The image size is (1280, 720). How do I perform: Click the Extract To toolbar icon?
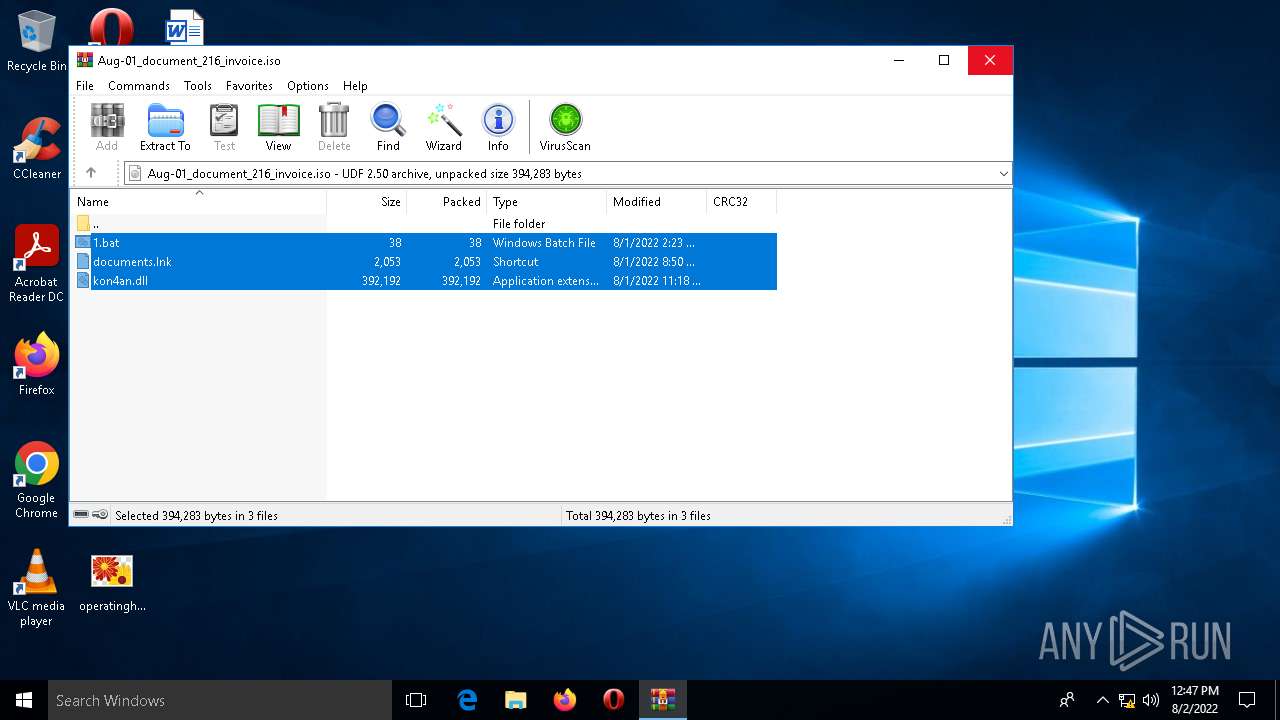tap(165, 127)
